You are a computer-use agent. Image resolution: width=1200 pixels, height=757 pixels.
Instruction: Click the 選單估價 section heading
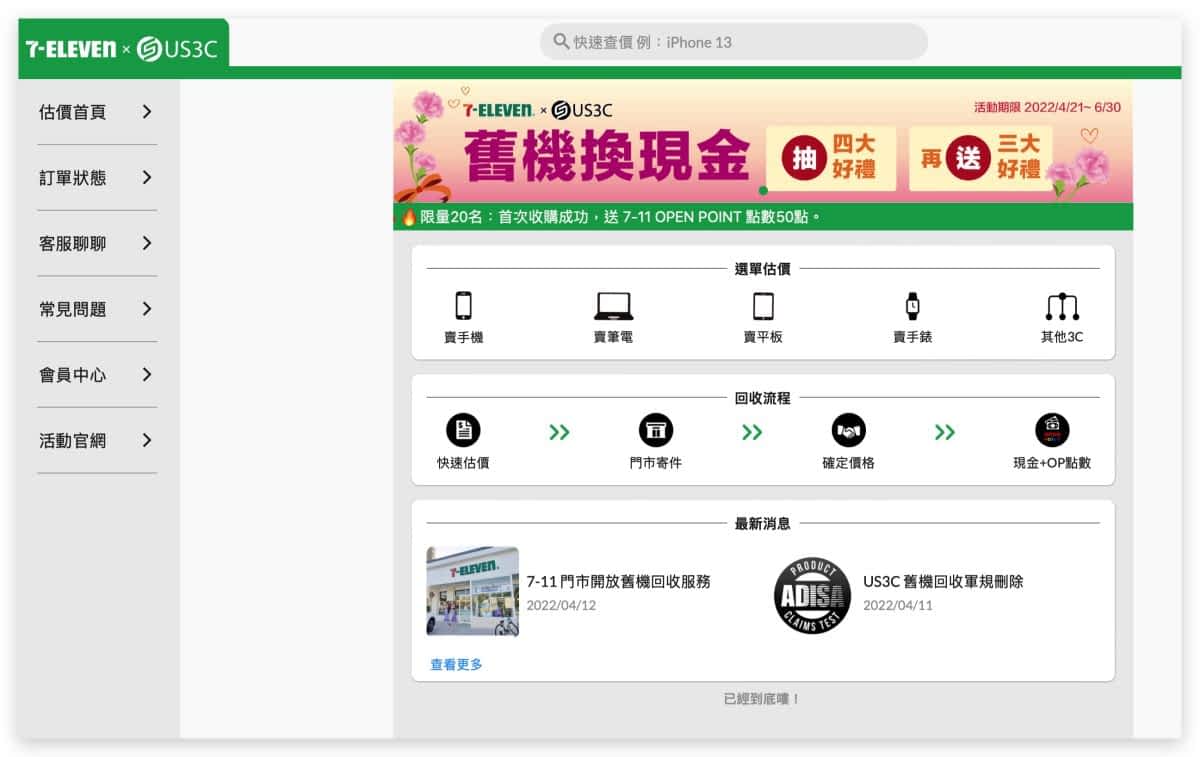click(x=763, y=269)
